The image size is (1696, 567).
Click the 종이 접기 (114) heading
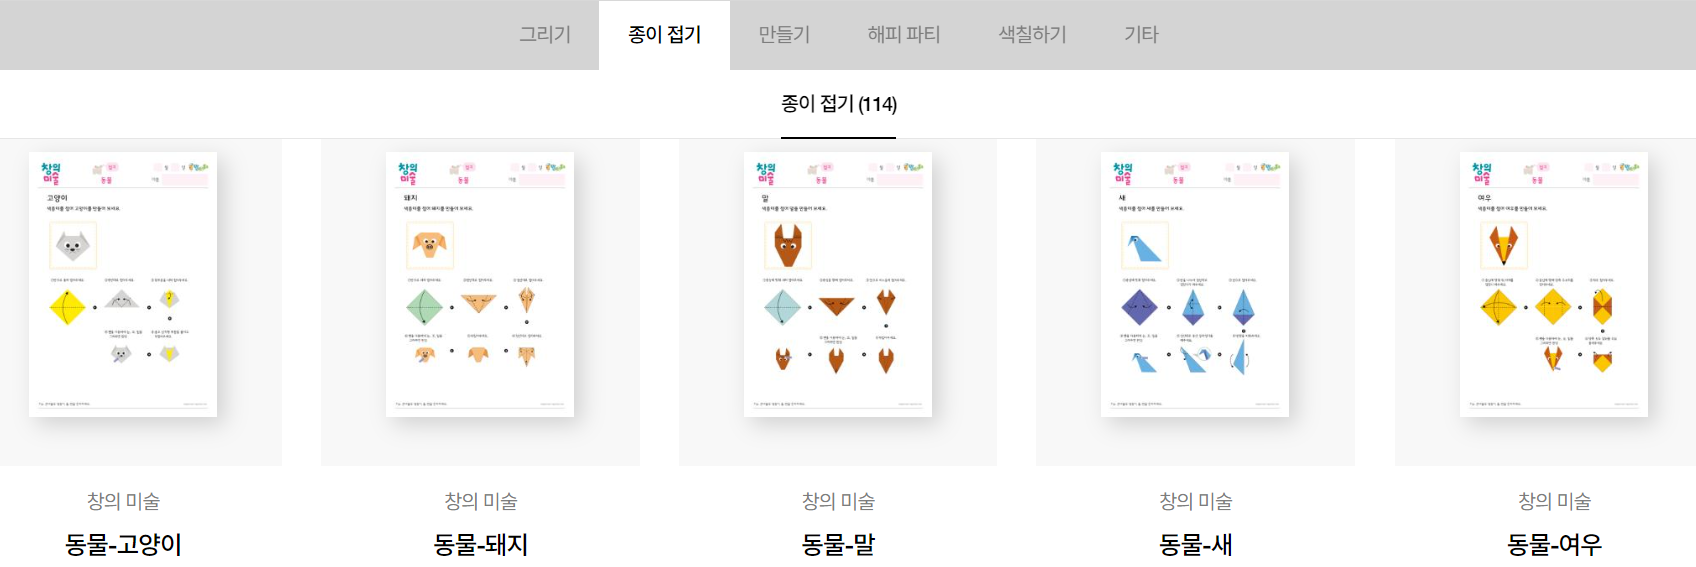pos(839,104)
